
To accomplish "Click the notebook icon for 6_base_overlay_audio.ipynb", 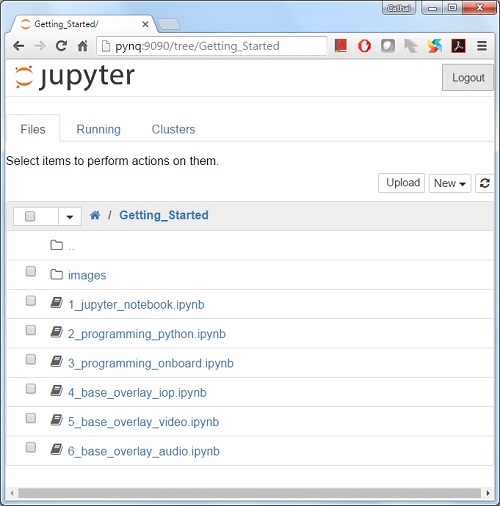I will coord(56,449).
